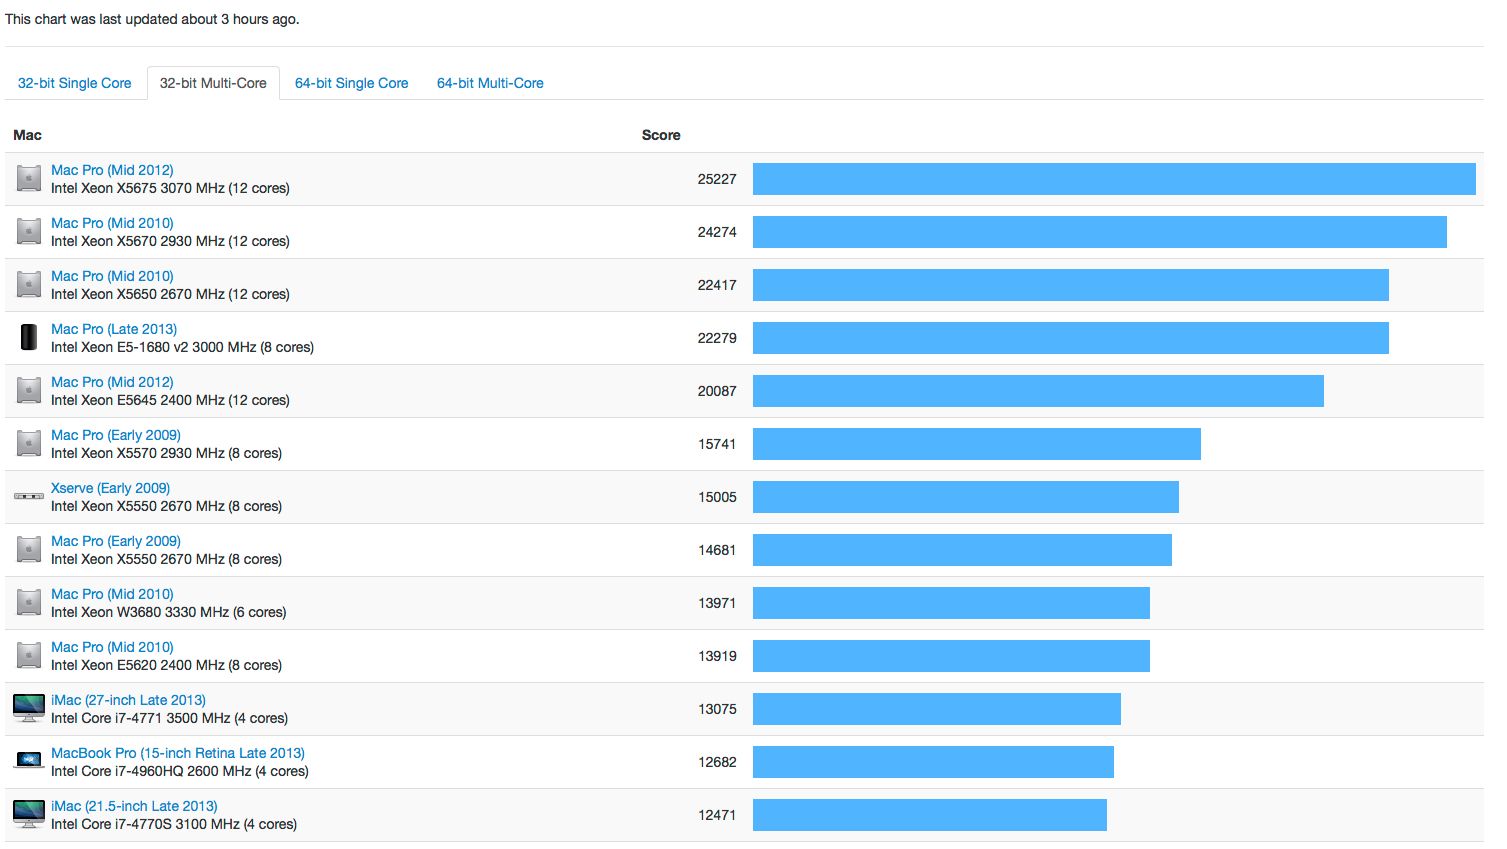Open MacBook Pro (15-inch Retina Late 2013) link
This screenshot has width=1507, height=849.
click(178, 753)
